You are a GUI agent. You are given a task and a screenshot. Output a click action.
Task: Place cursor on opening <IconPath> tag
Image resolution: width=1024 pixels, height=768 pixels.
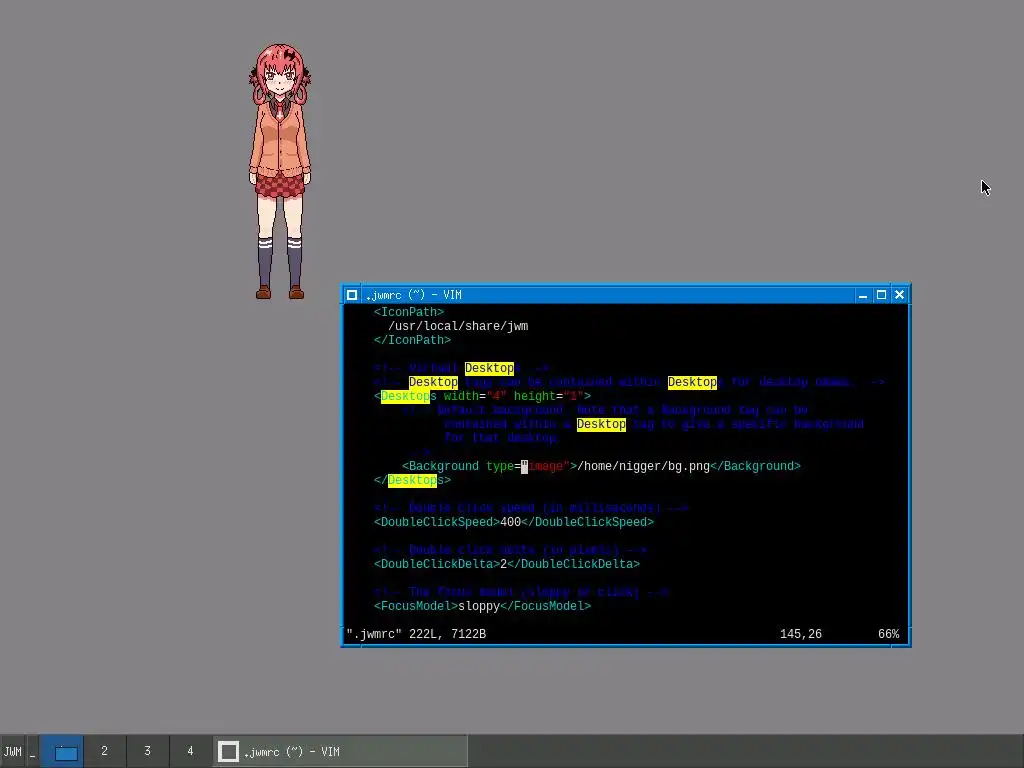click(409, 312)
